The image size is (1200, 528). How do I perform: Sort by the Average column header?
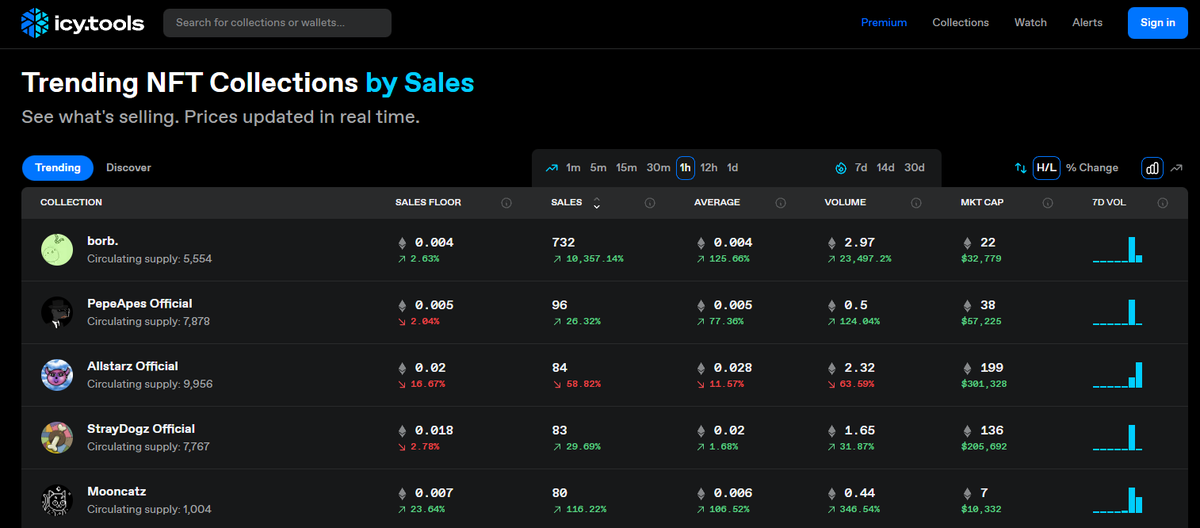717,203
